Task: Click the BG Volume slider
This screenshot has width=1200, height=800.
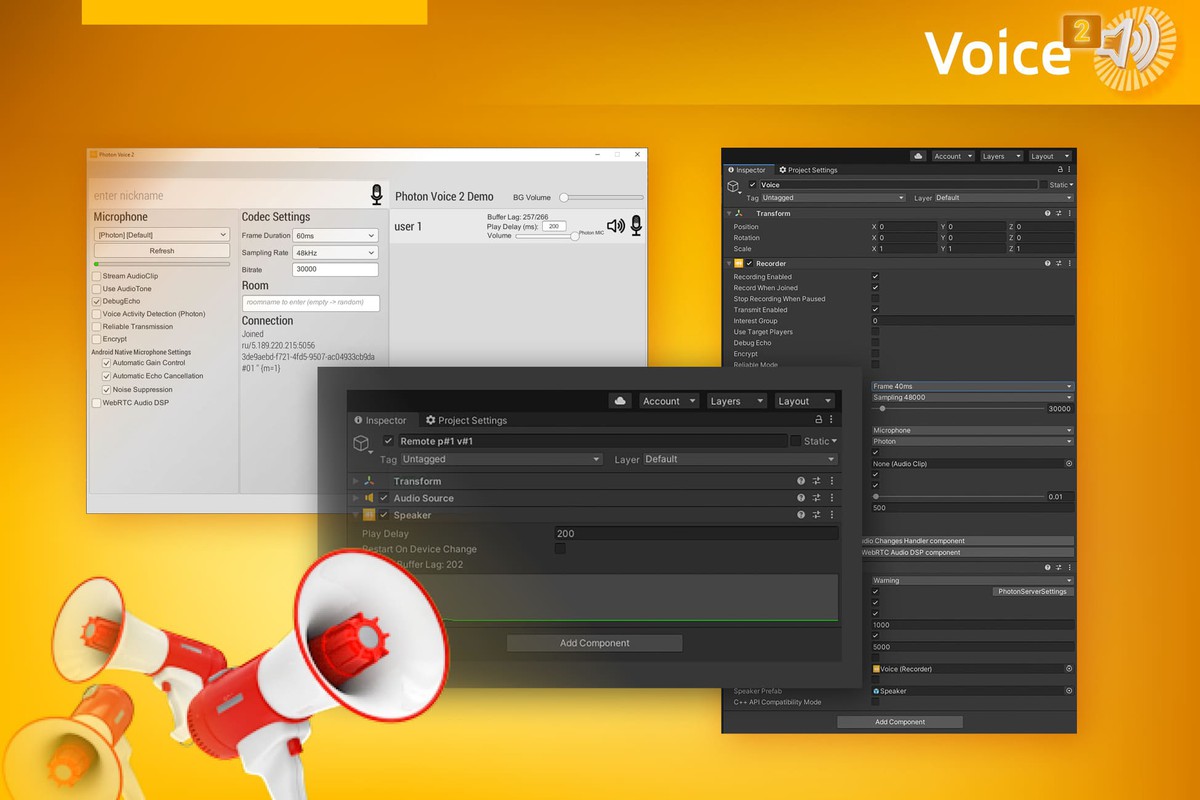Action: [x=600, y=198]
